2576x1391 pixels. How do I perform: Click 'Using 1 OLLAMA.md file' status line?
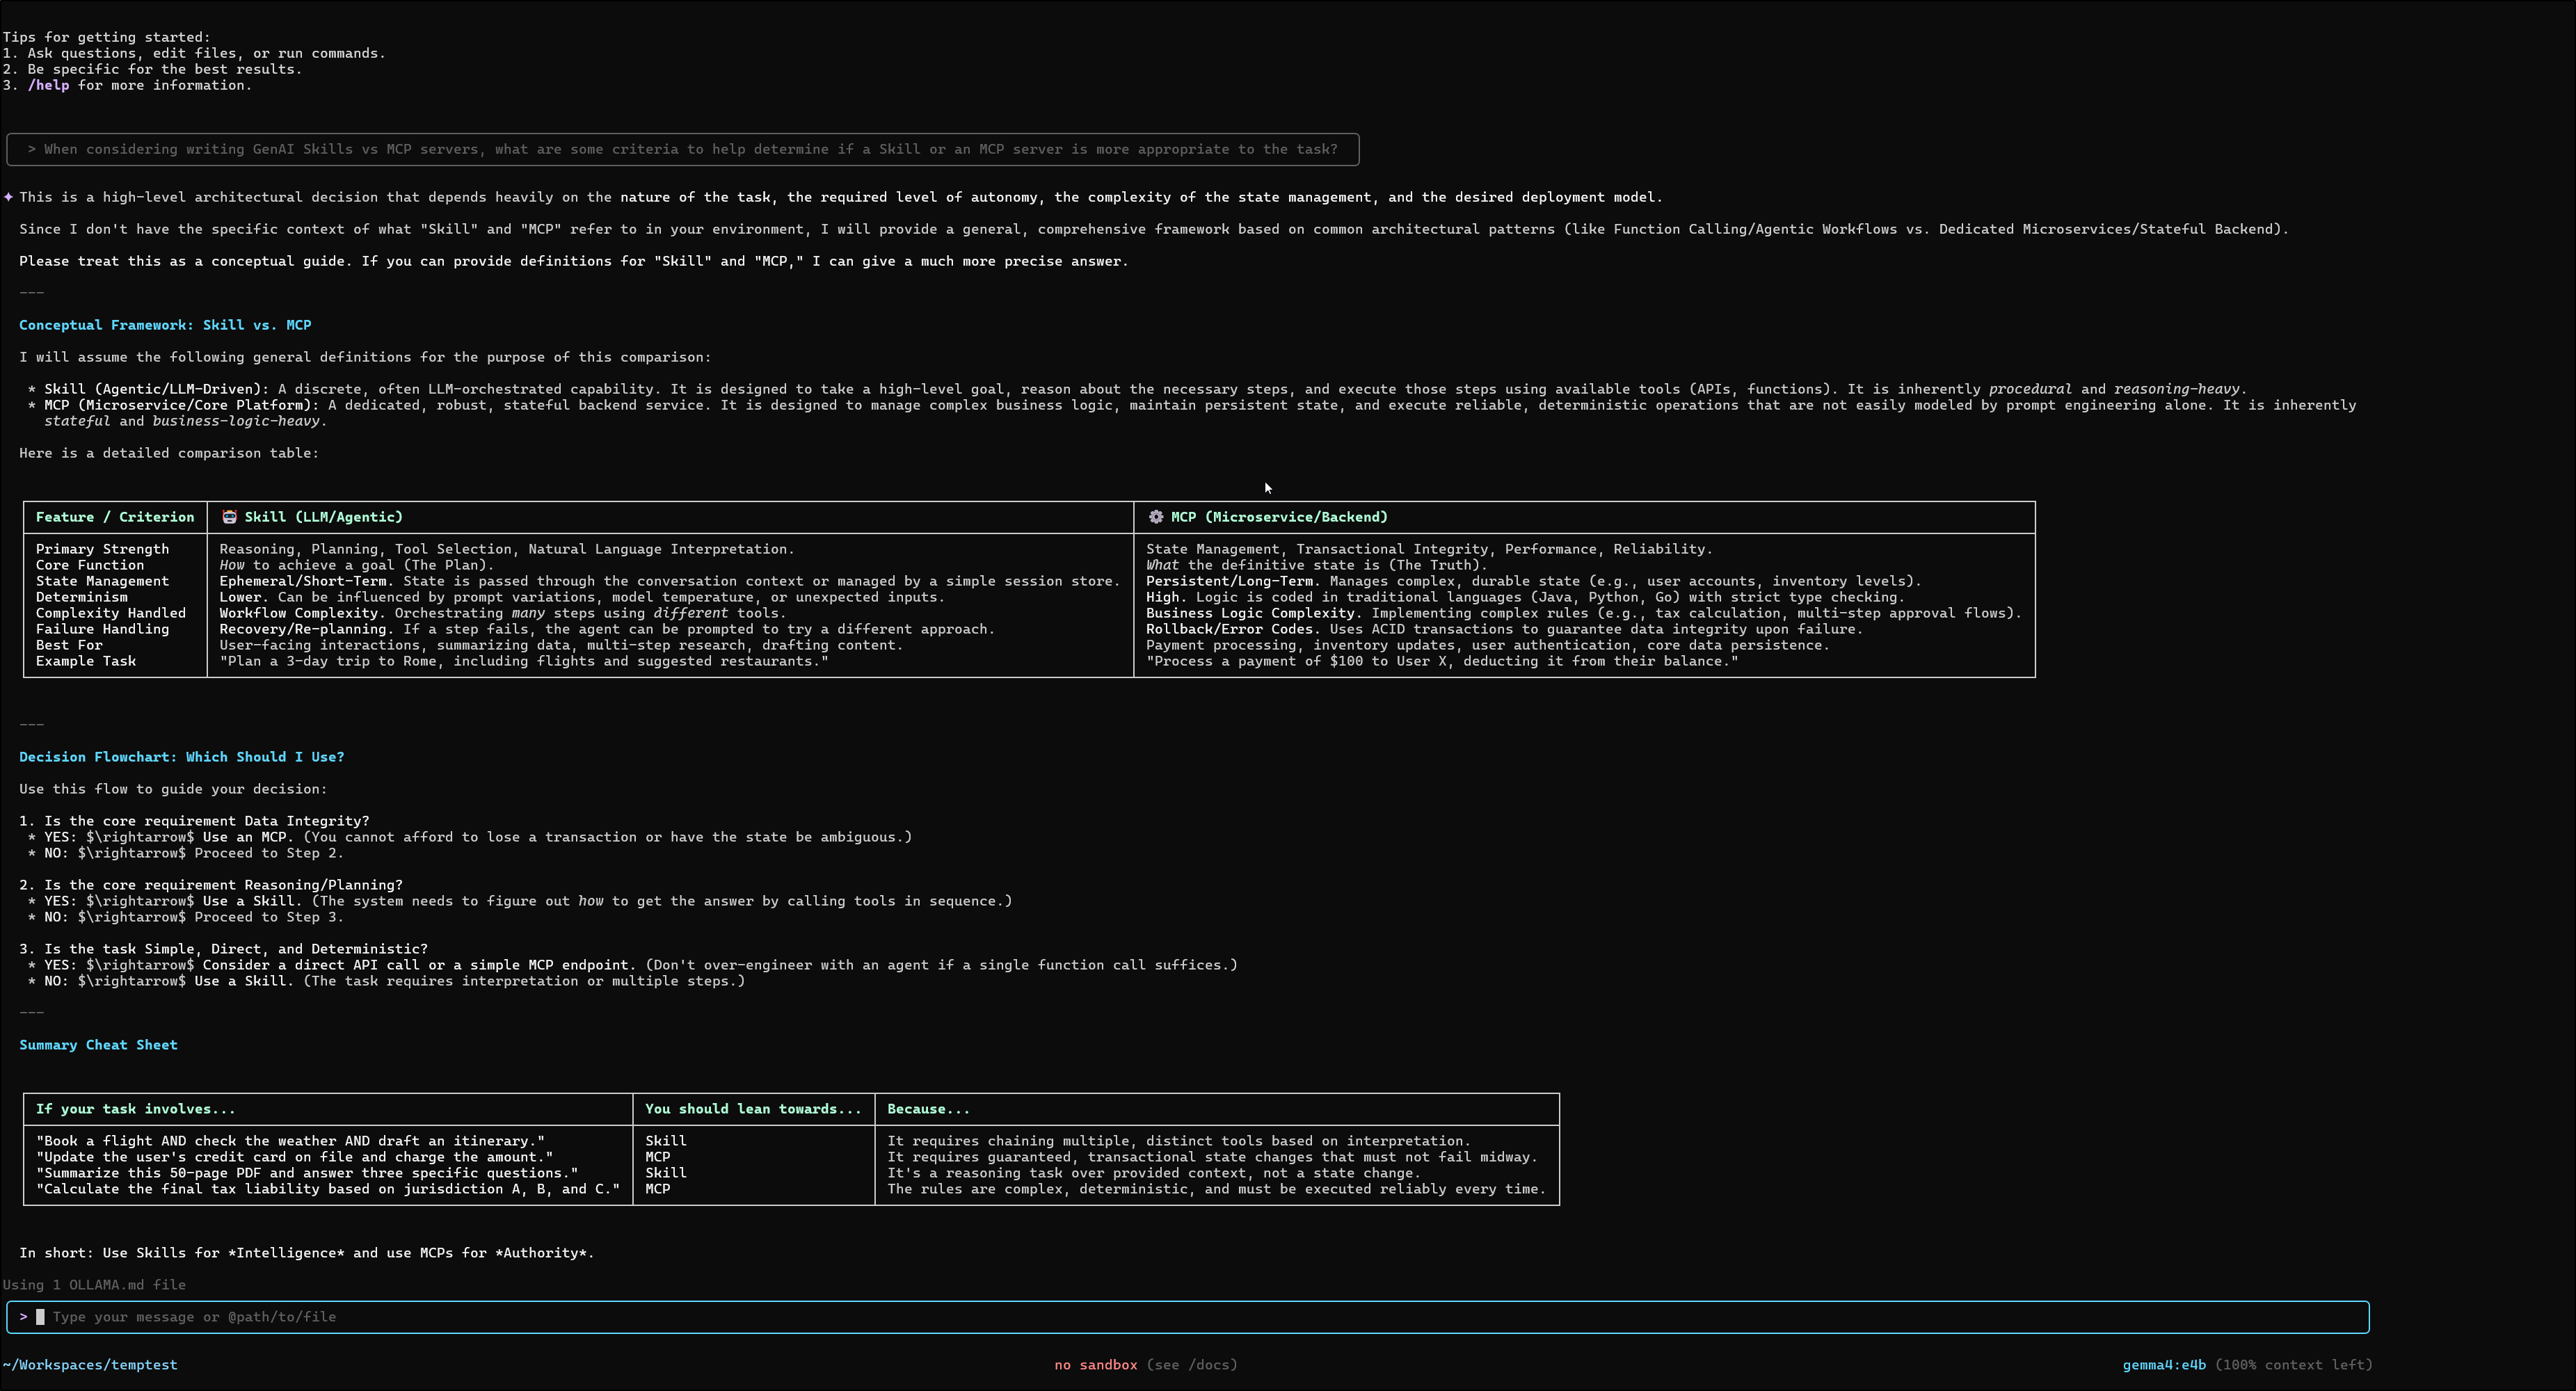(x=94, y=1285)
